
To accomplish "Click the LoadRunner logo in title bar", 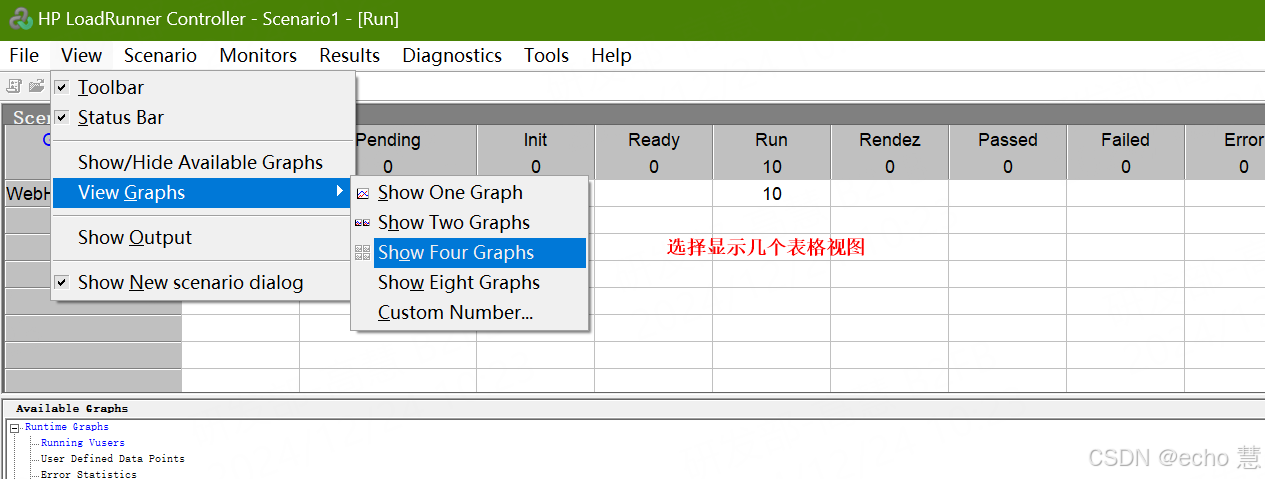I will 20,19.
